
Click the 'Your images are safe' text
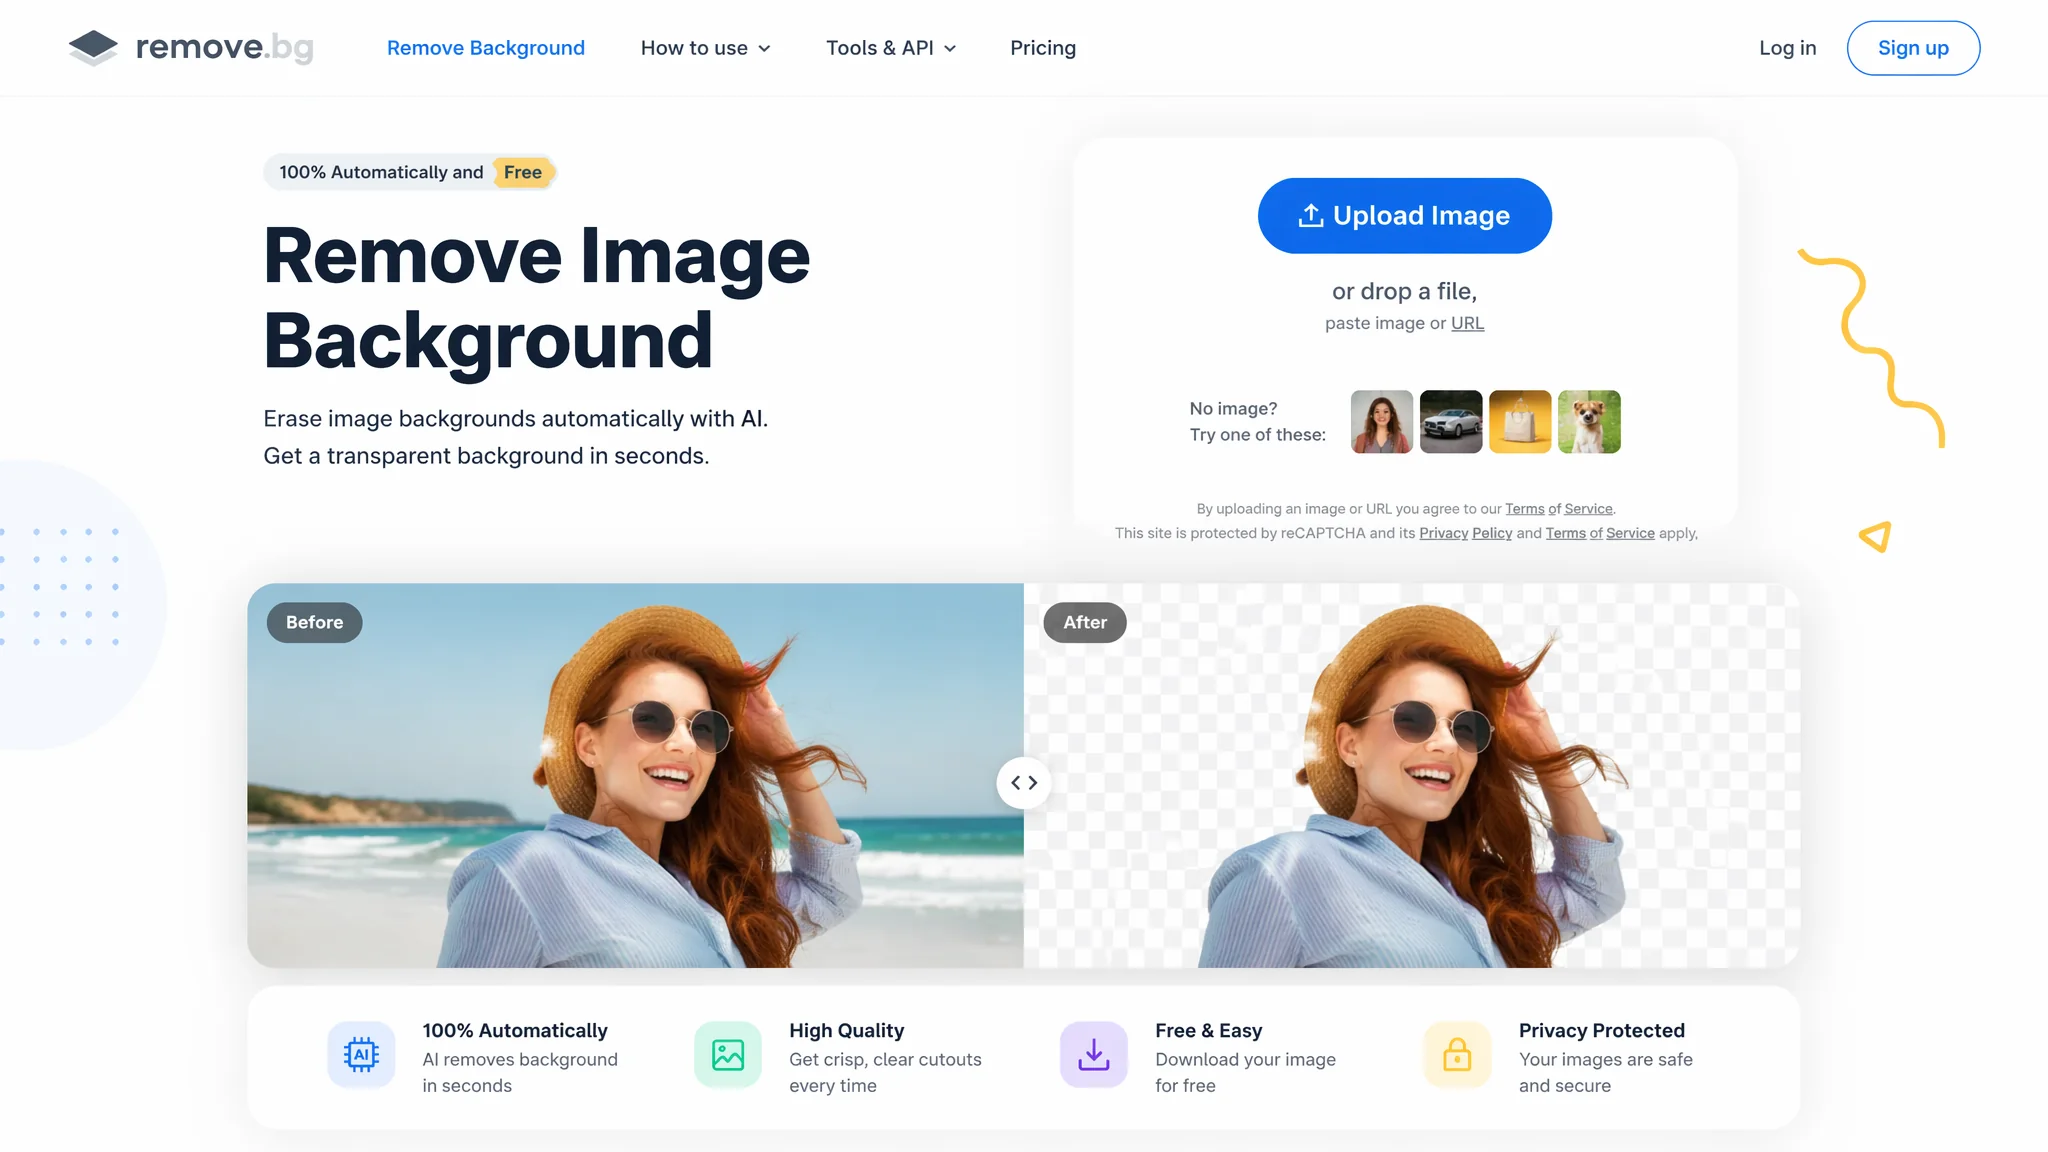point(1606,1060)
